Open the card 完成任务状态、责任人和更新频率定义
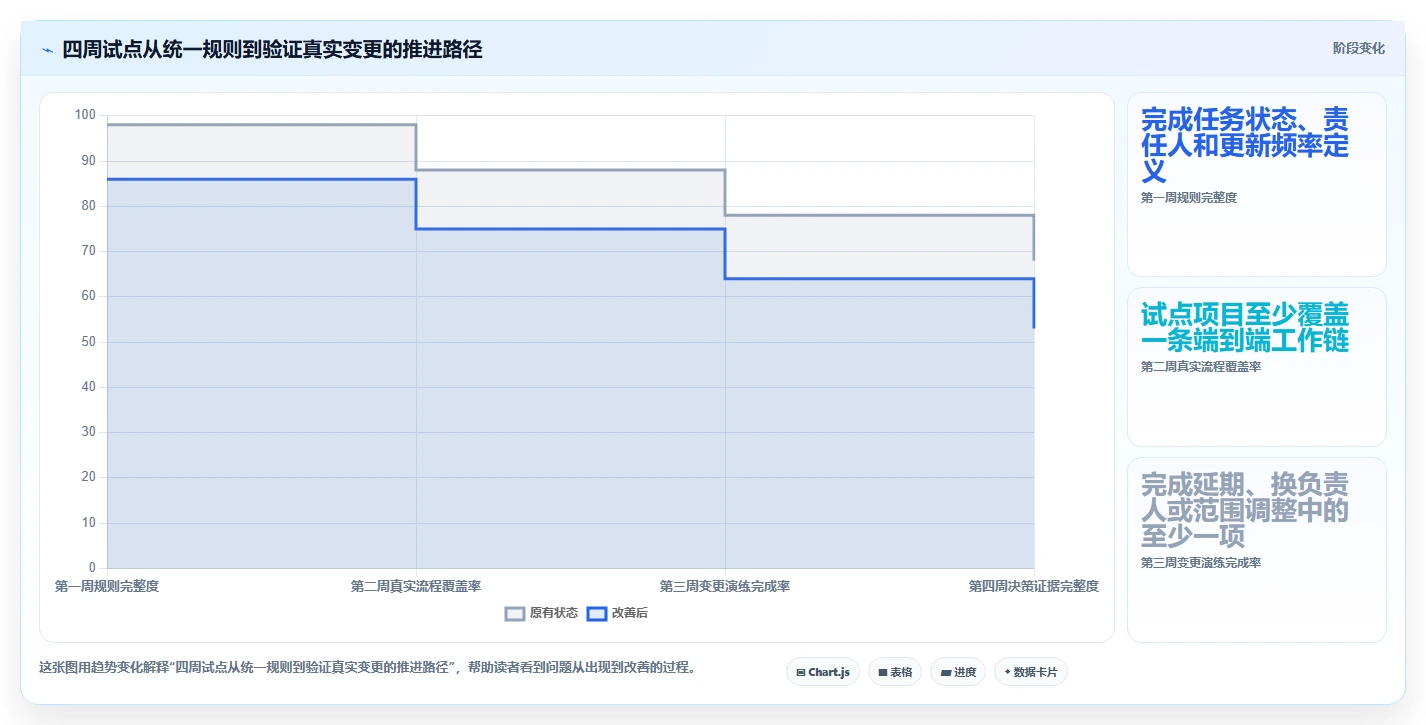The width and height of the screenshot is (1426, 725). click(1257, 184)
